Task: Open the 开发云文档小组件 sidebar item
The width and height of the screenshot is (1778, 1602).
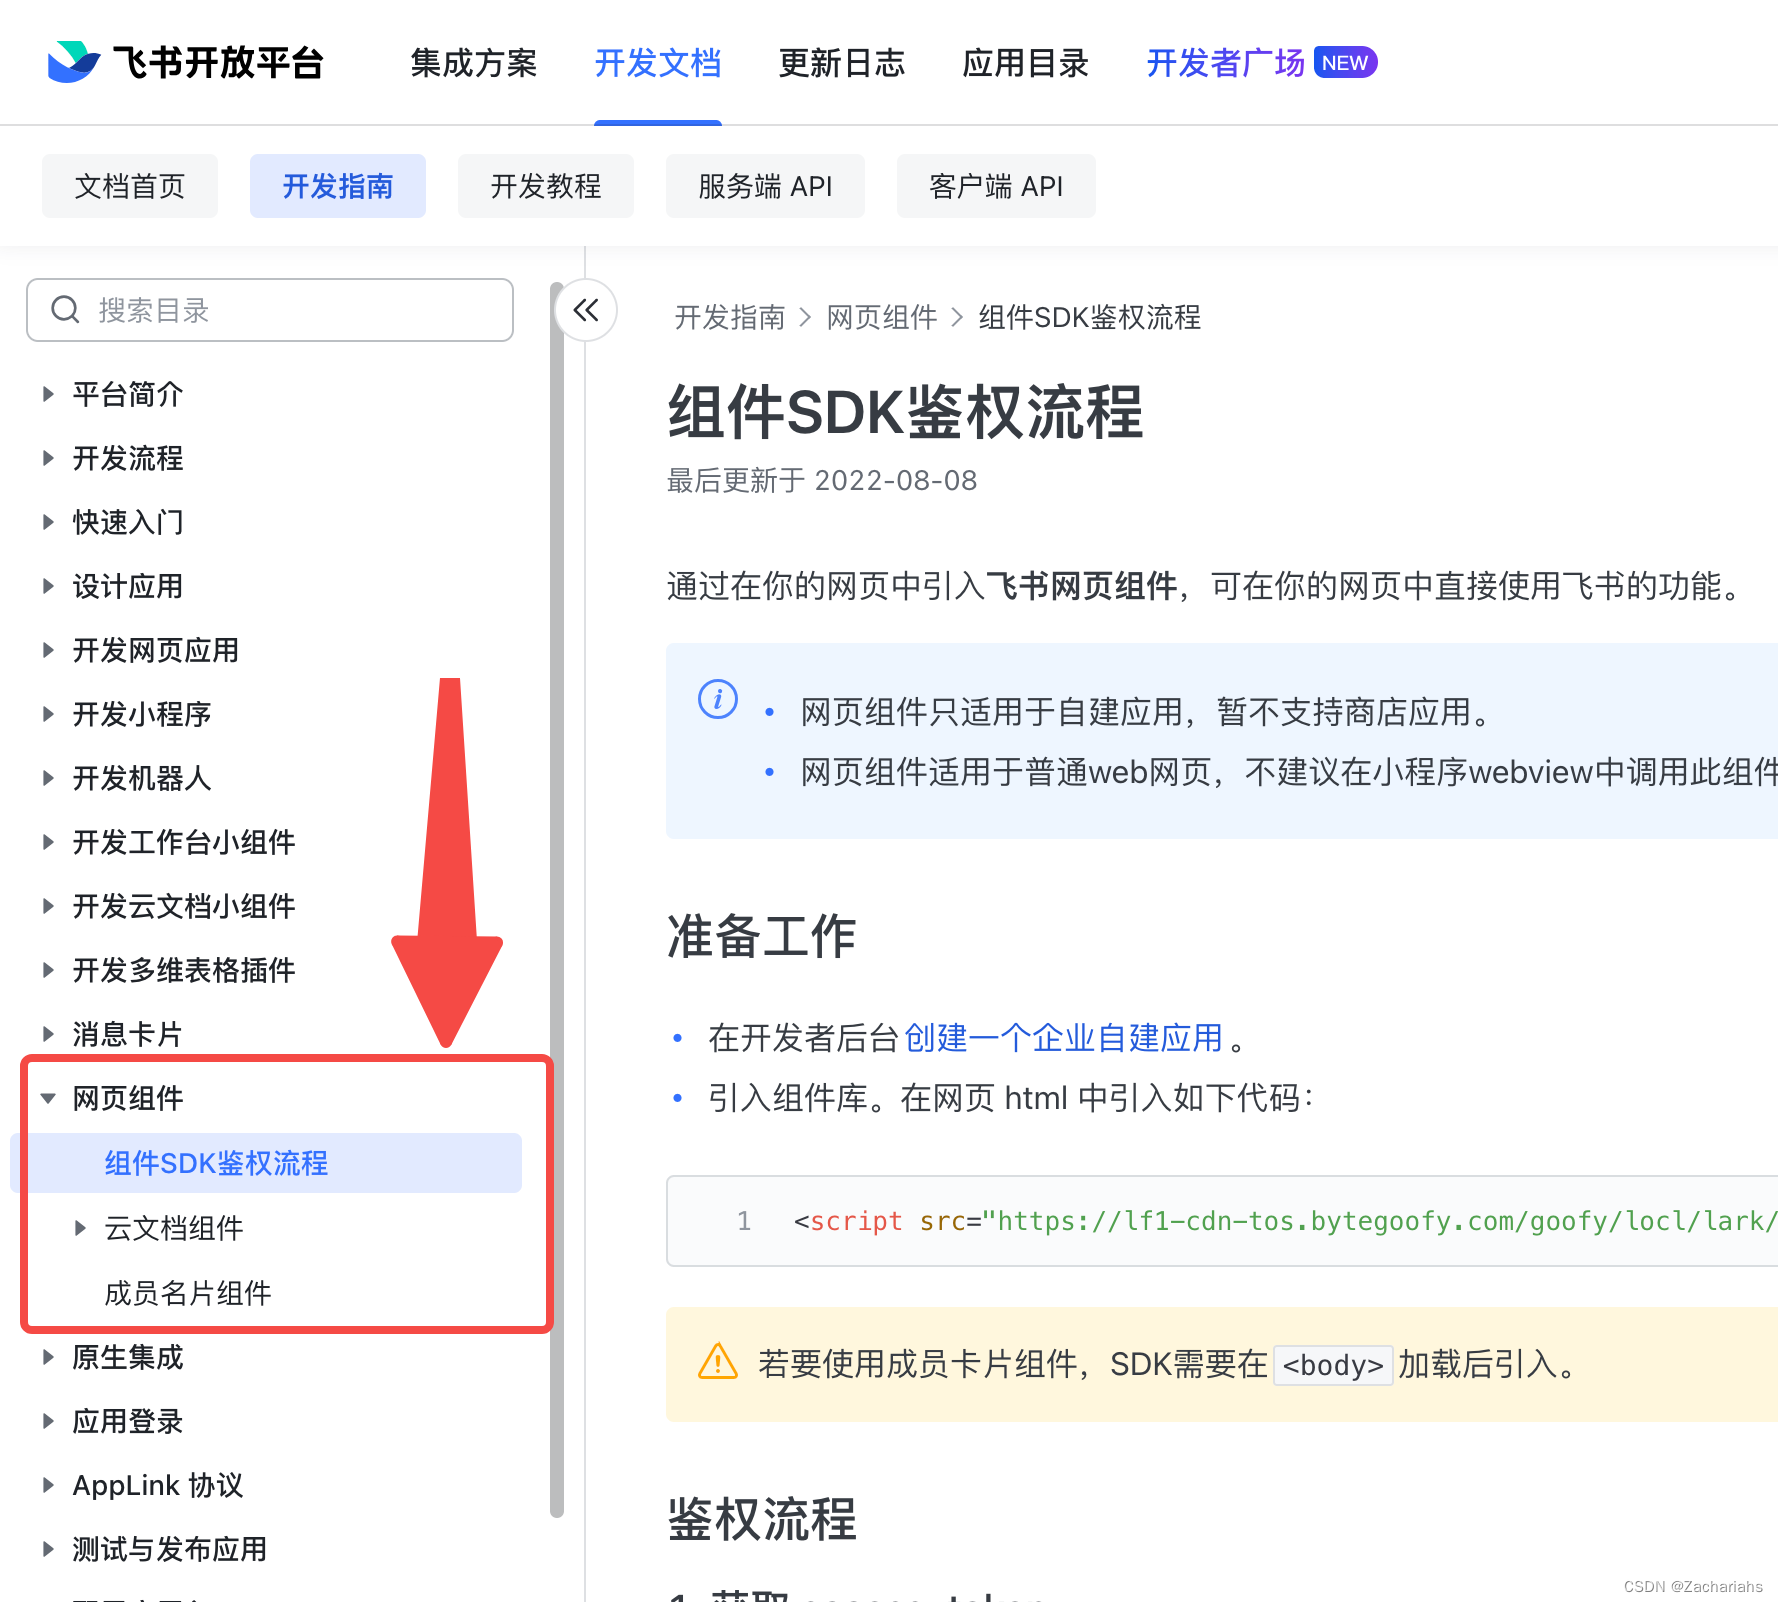Action: point(184,906)
